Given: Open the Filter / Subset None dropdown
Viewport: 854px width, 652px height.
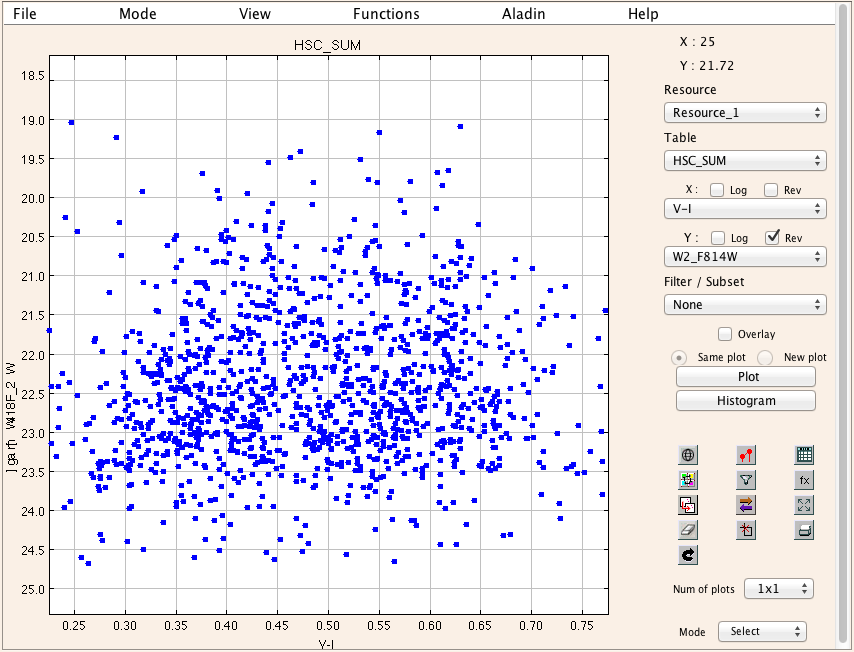Looking at the screenshot, I should tap(745, 305).
